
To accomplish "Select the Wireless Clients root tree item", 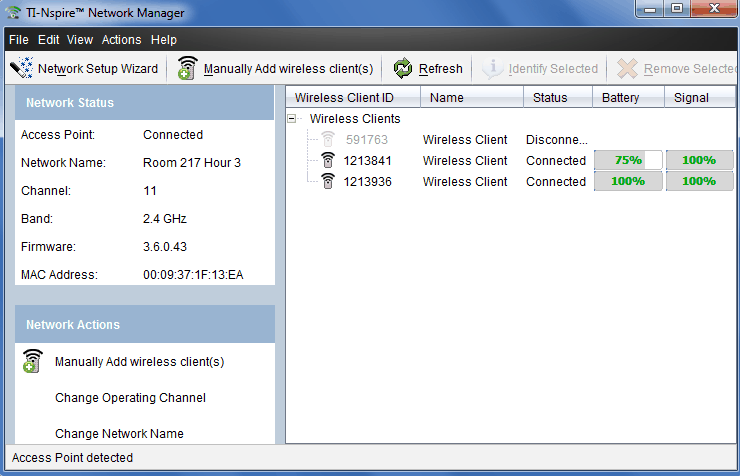I will pos(354,119).
